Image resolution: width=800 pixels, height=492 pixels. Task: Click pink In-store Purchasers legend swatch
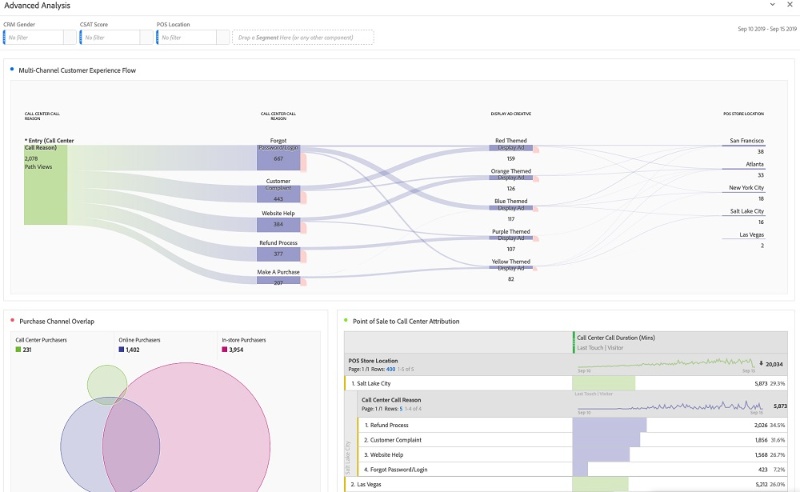coord(224,349)
